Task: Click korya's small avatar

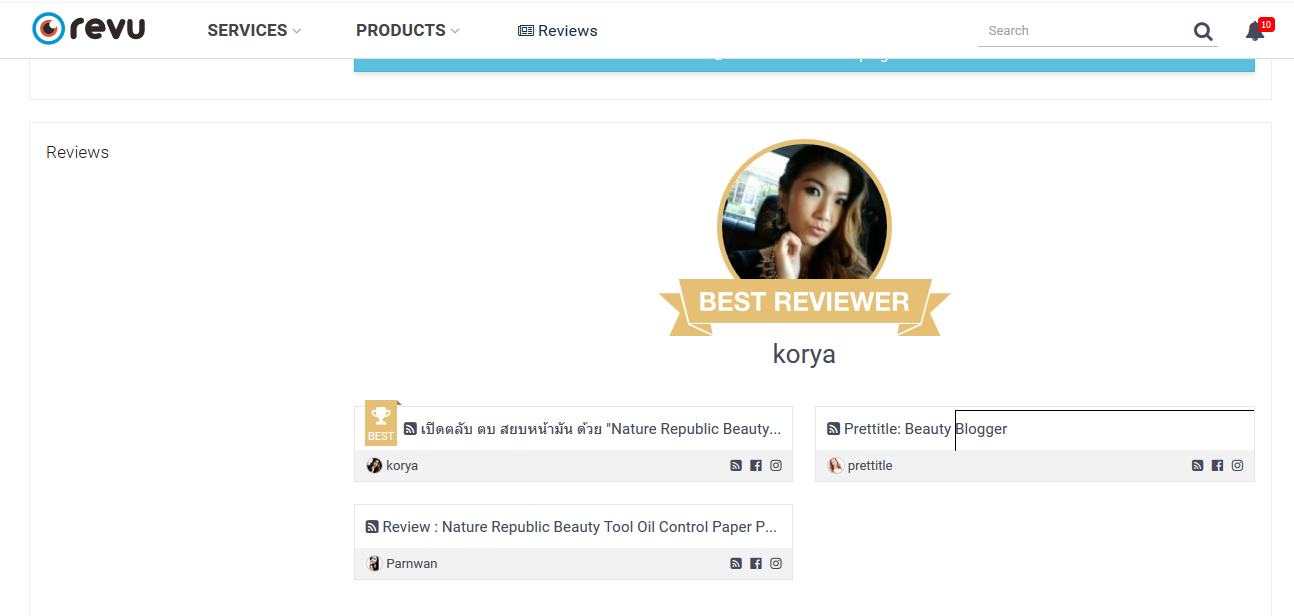Action: tap(374, 466)
